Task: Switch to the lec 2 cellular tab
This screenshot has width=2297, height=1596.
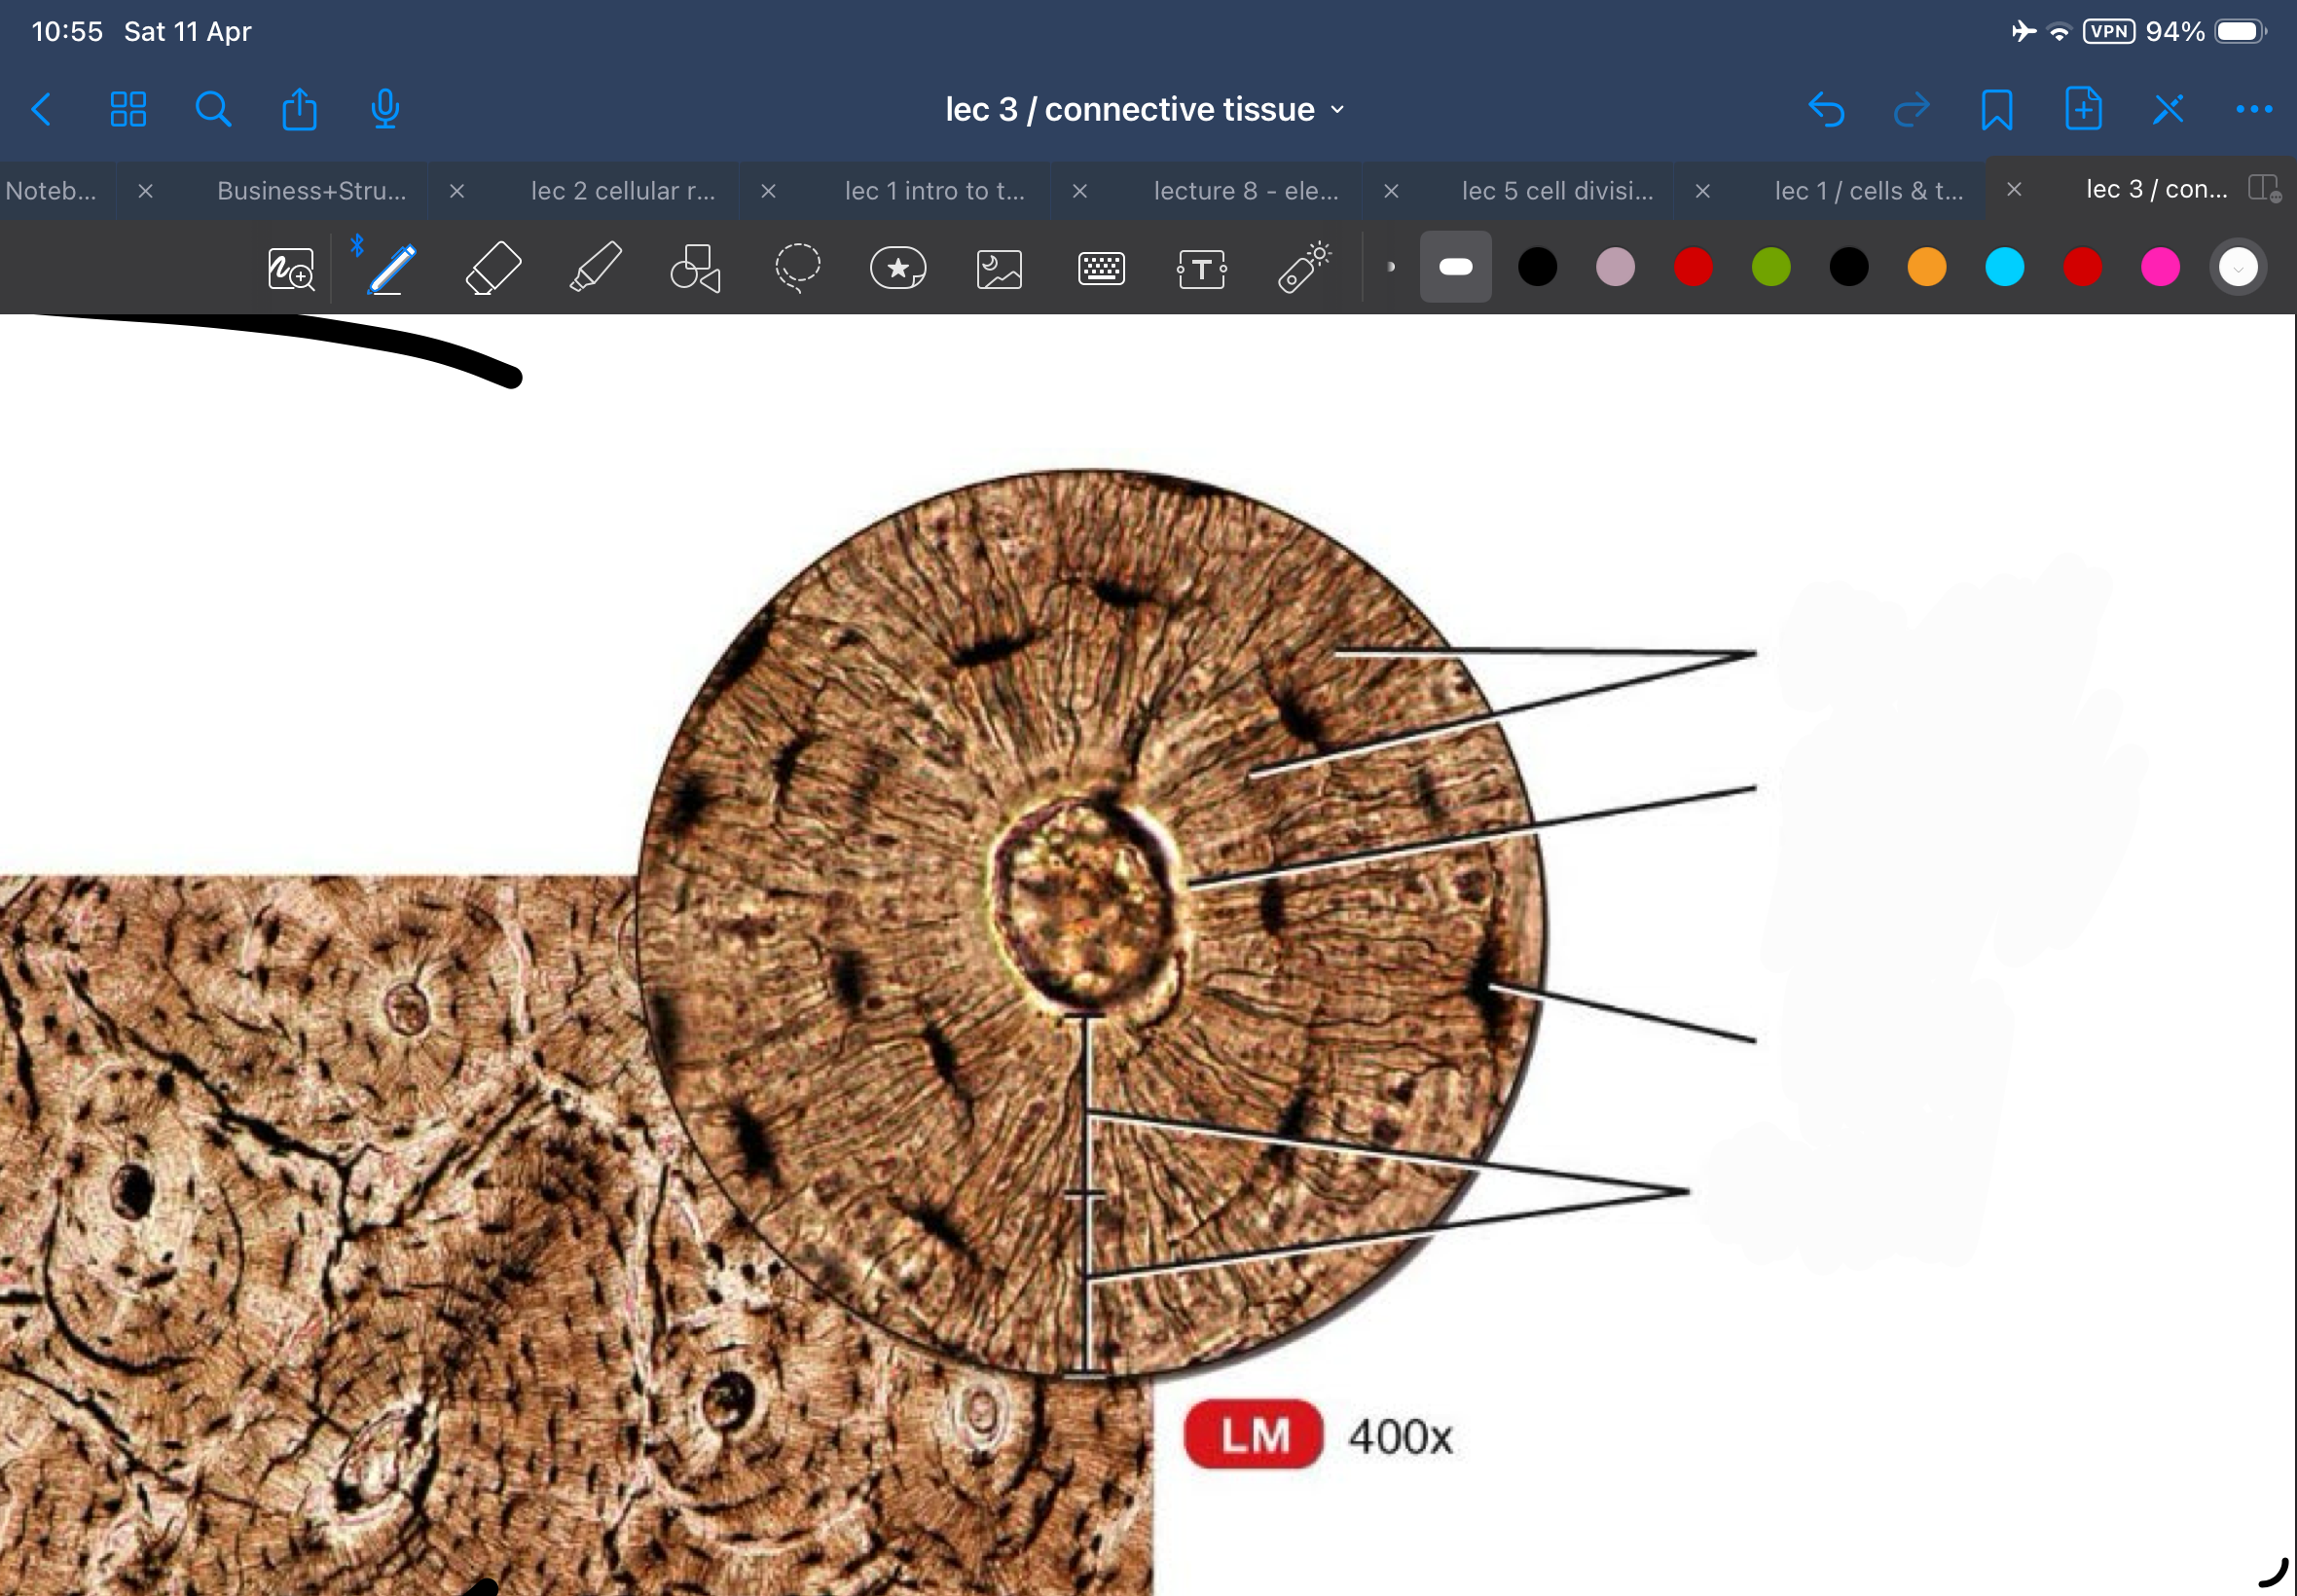Action: 622,190
